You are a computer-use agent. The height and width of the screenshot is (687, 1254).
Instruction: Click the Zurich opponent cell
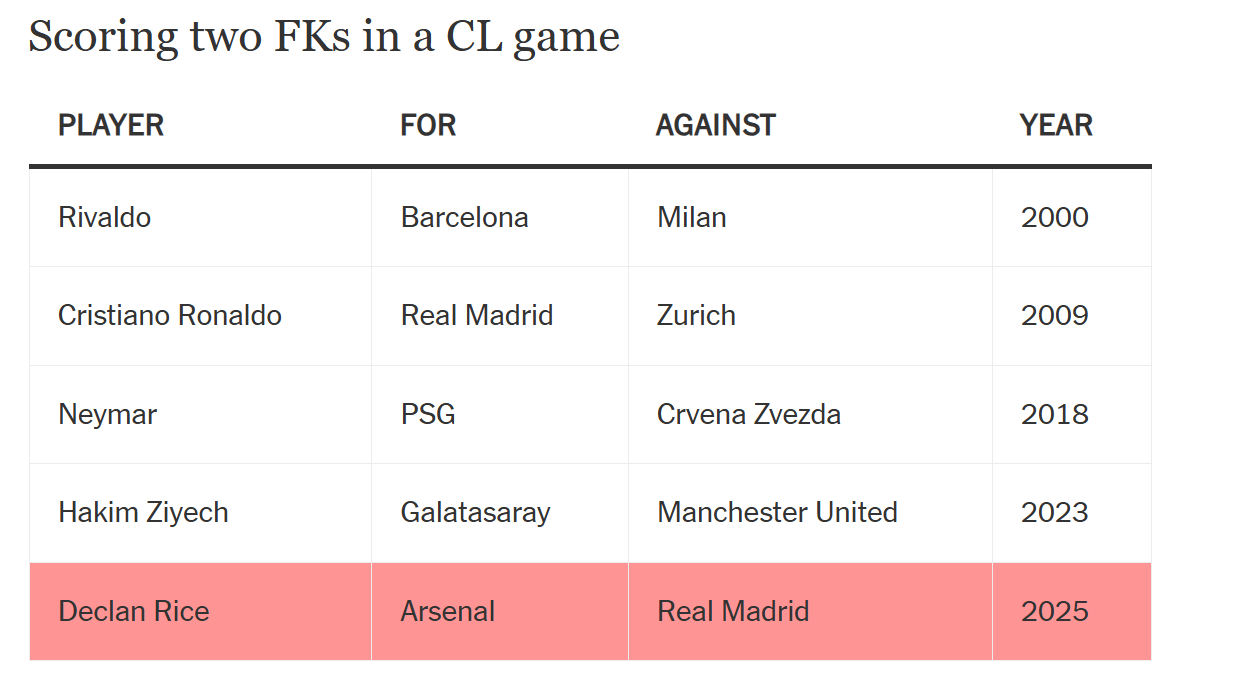click(811, 316)
